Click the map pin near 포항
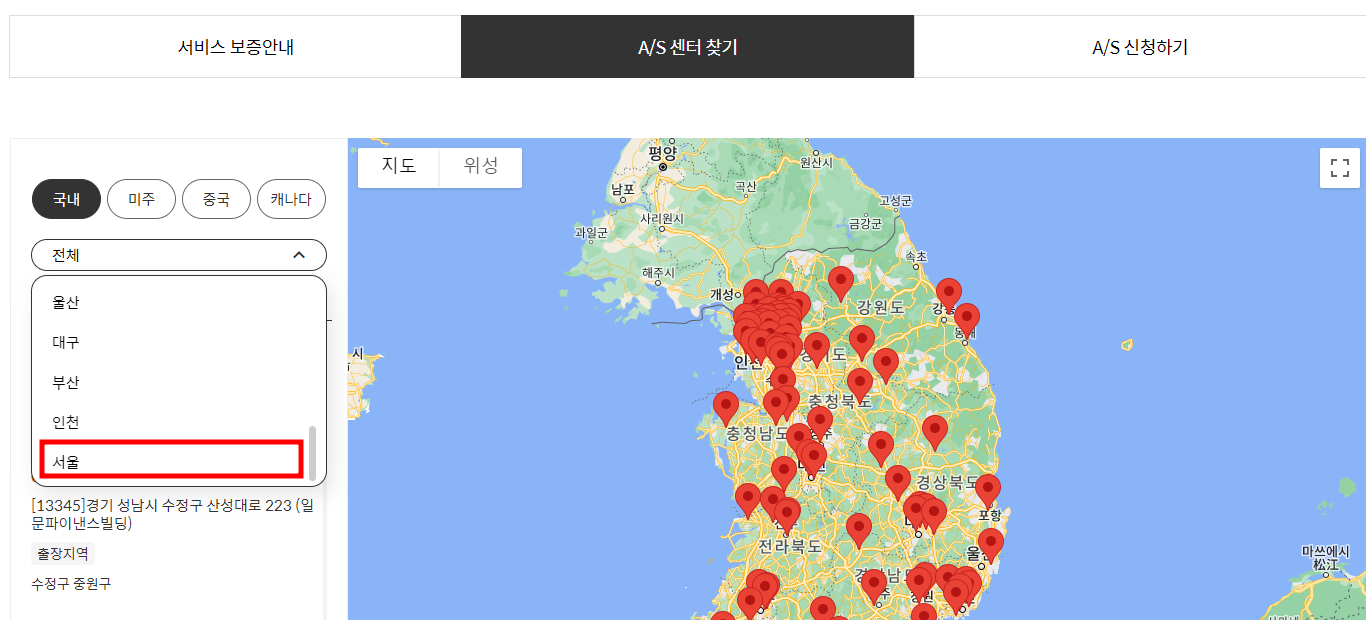Viewport: 1366px width, 620px height. tap(988, 491)
